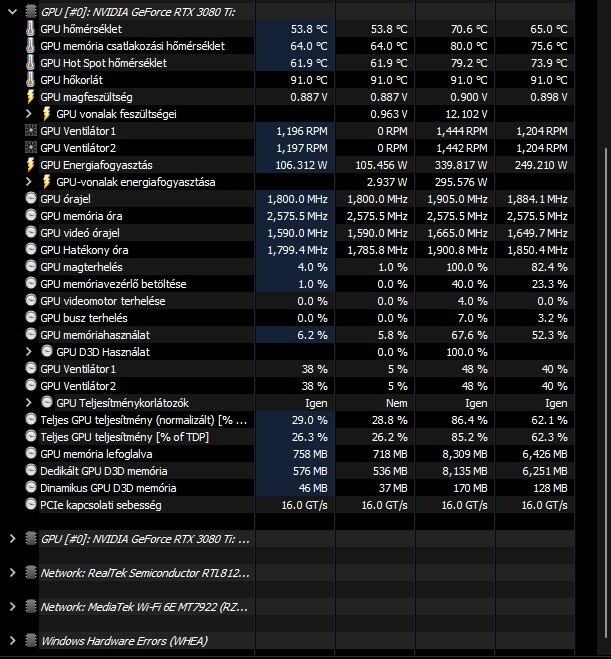Click gauge icon of GPU D3D Használat
Screen dimensions: 611x659
click(x=47, y=351)
